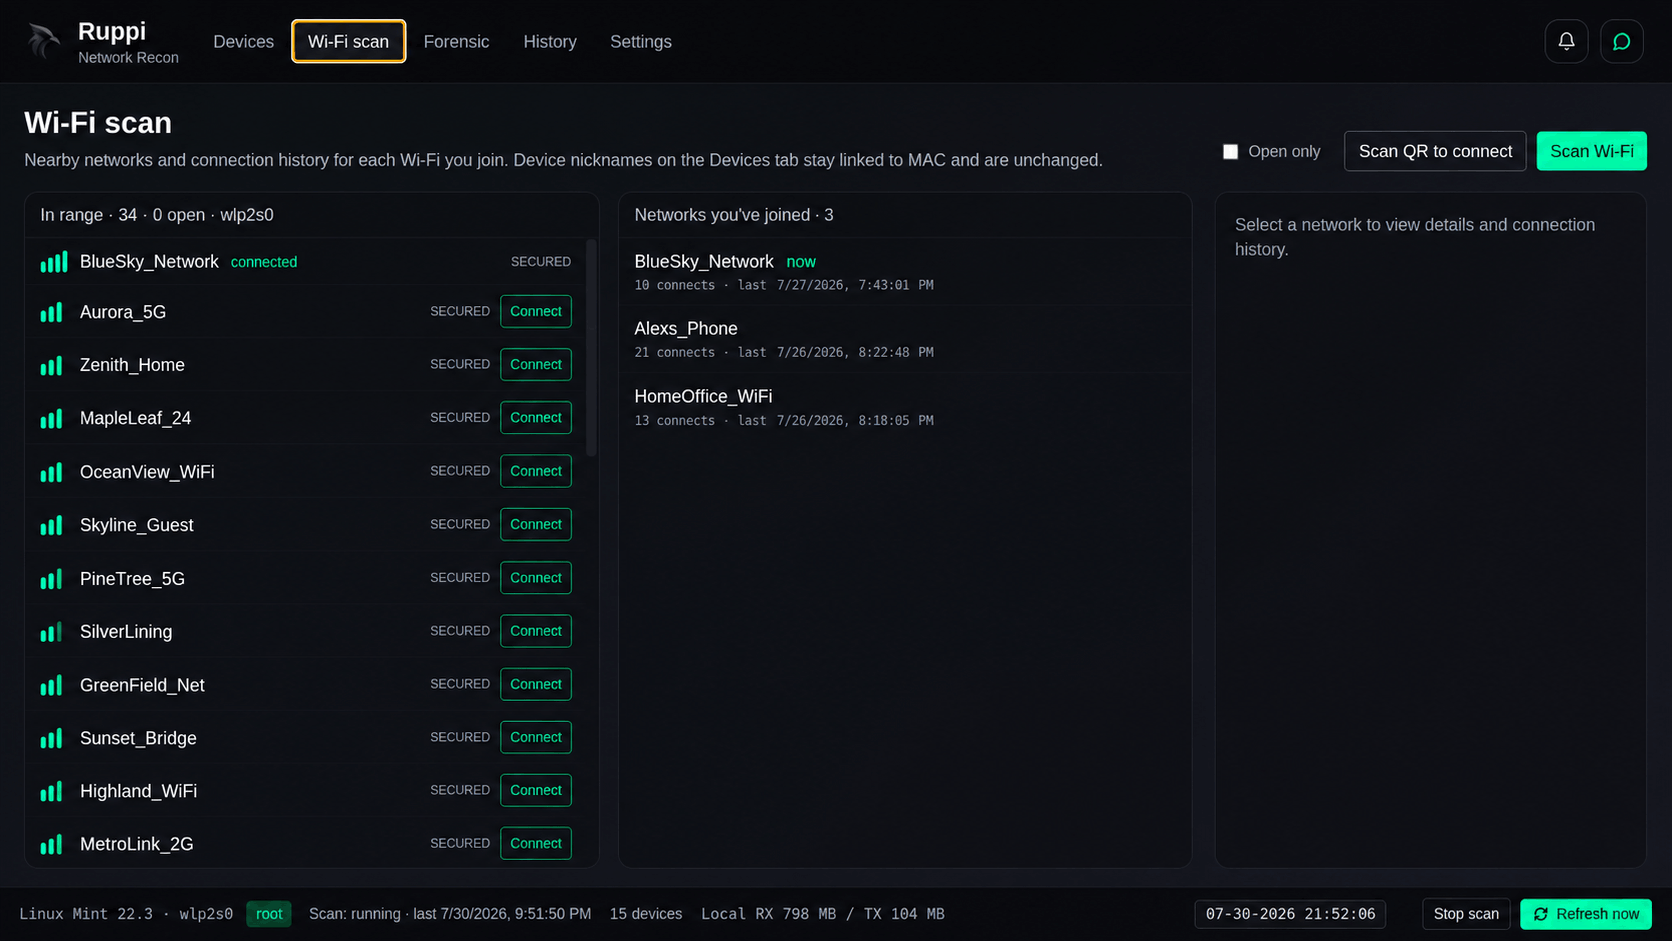This screenshot has width=1672, height=941.
Task: Connect to Skyline_Guest network
Action: 536,524
